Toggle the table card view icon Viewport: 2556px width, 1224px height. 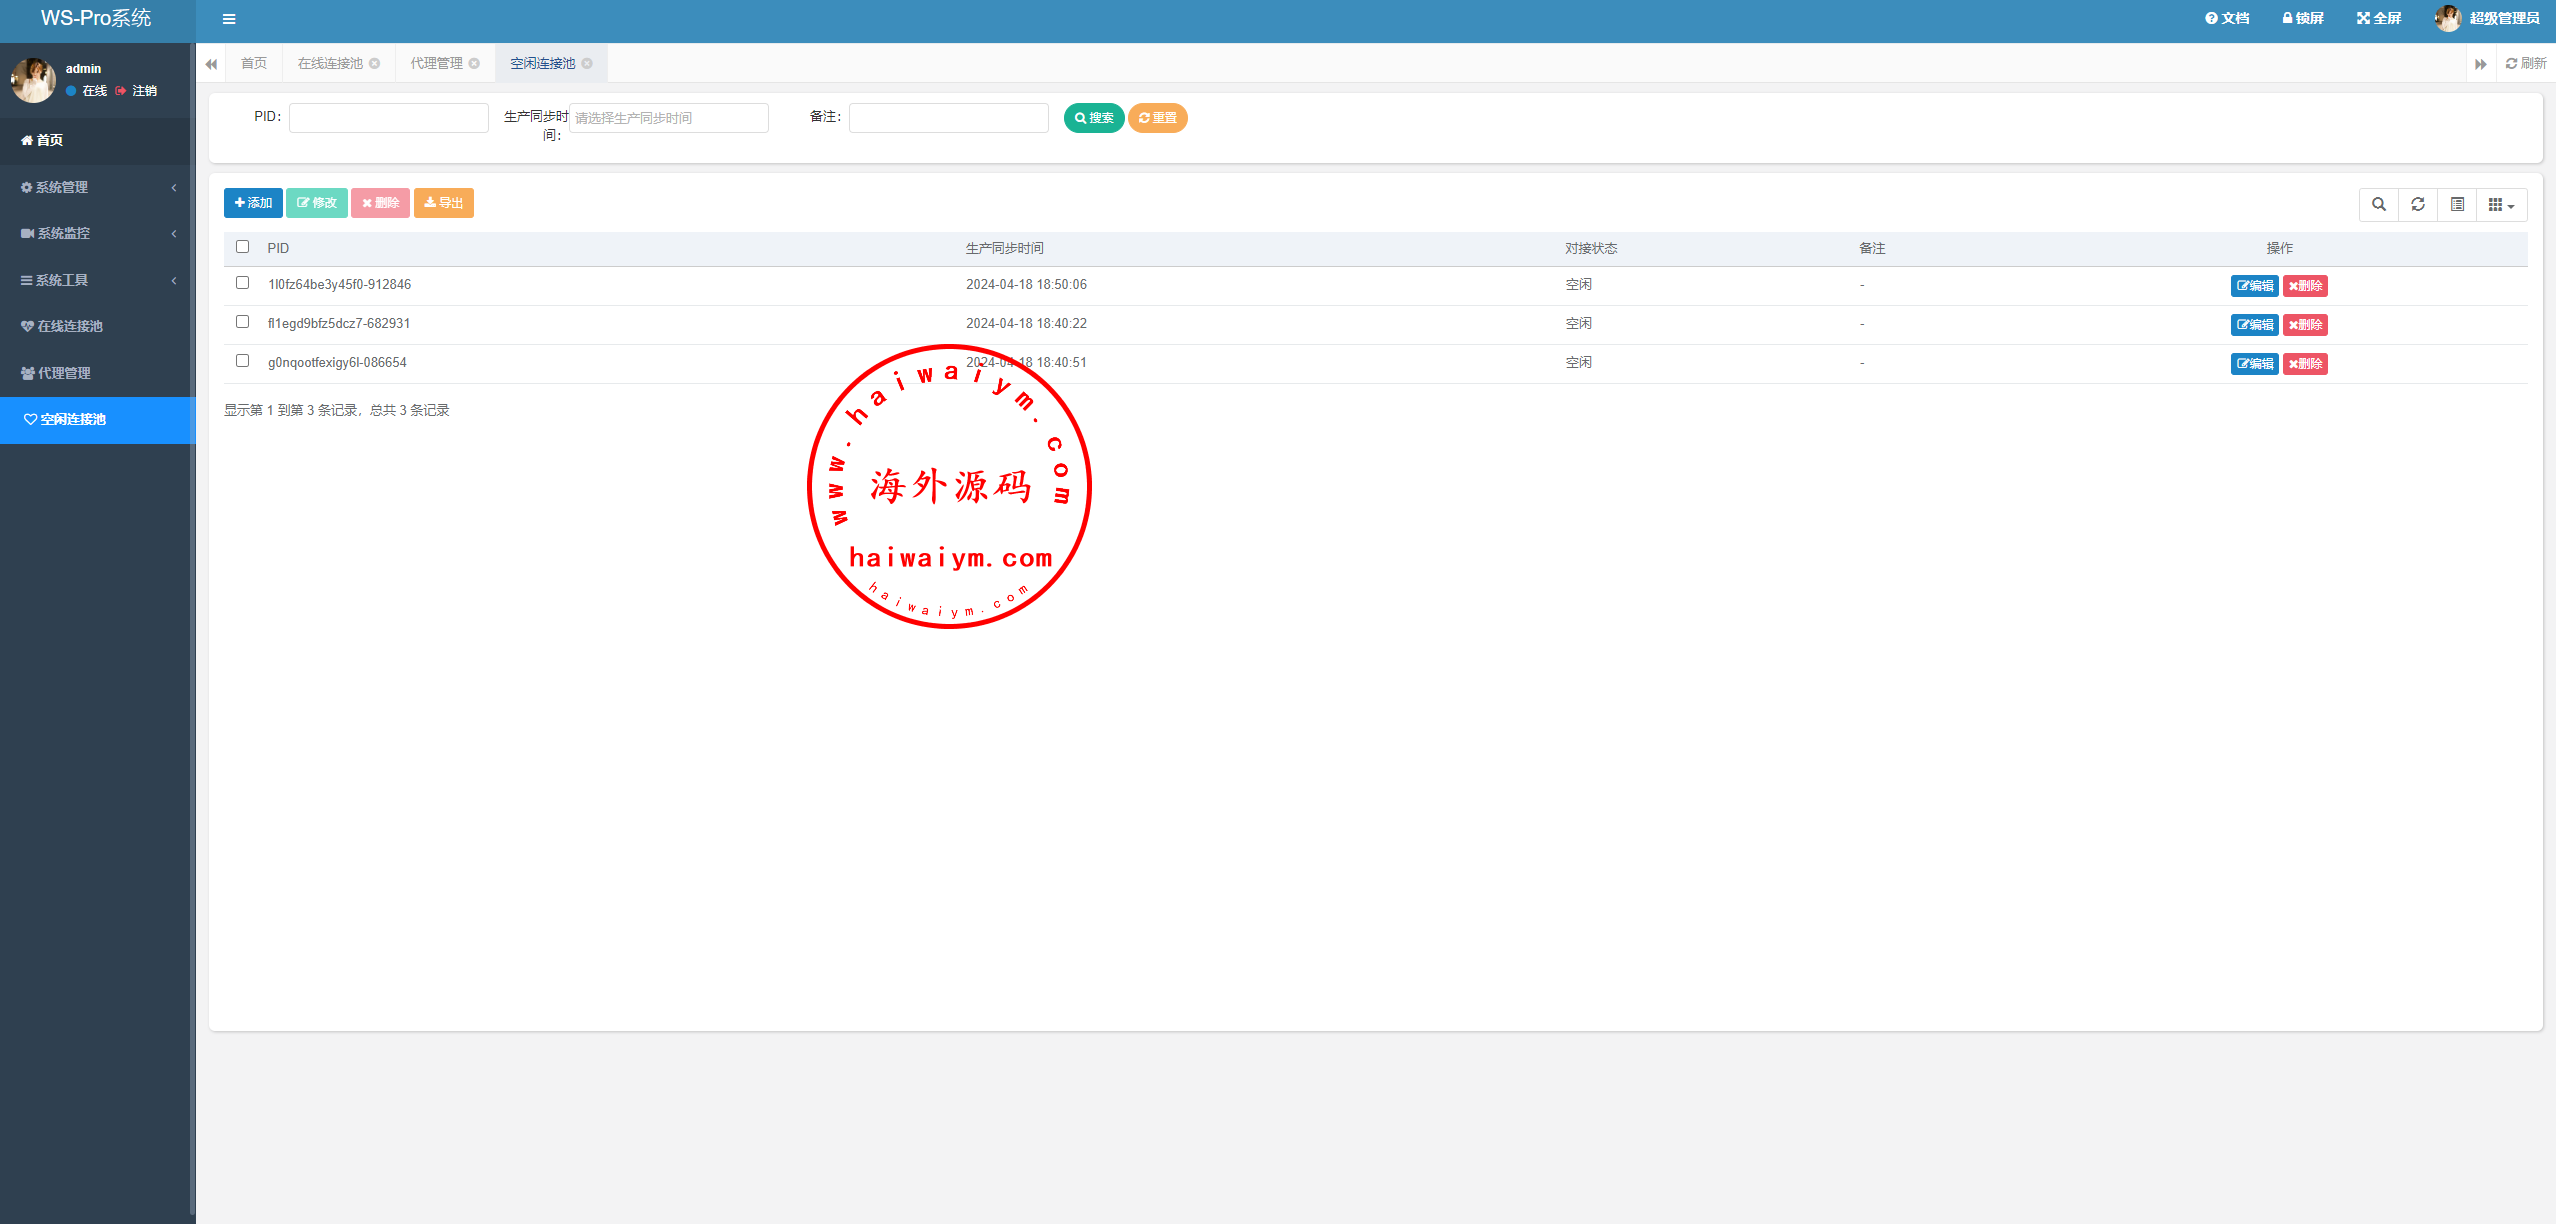coord(2457,205)
